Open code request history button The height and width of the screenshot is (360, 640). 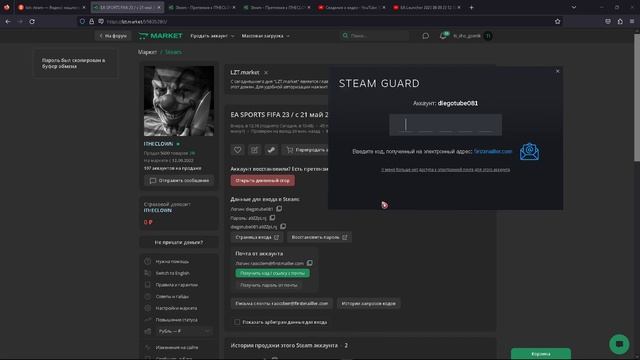click(368, 303)
